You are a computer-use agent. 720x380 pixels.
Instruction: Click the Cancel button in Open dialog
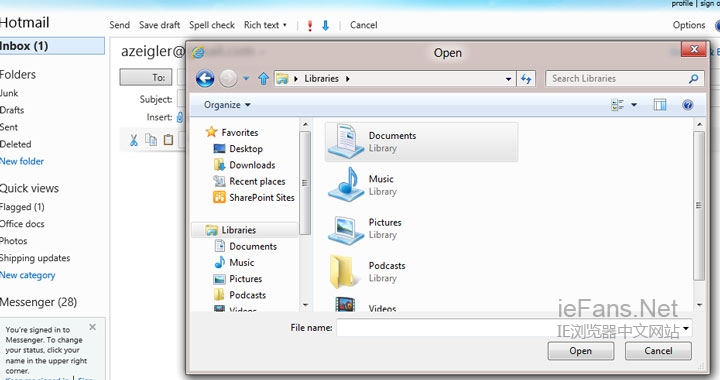click(x=658, y=351)
